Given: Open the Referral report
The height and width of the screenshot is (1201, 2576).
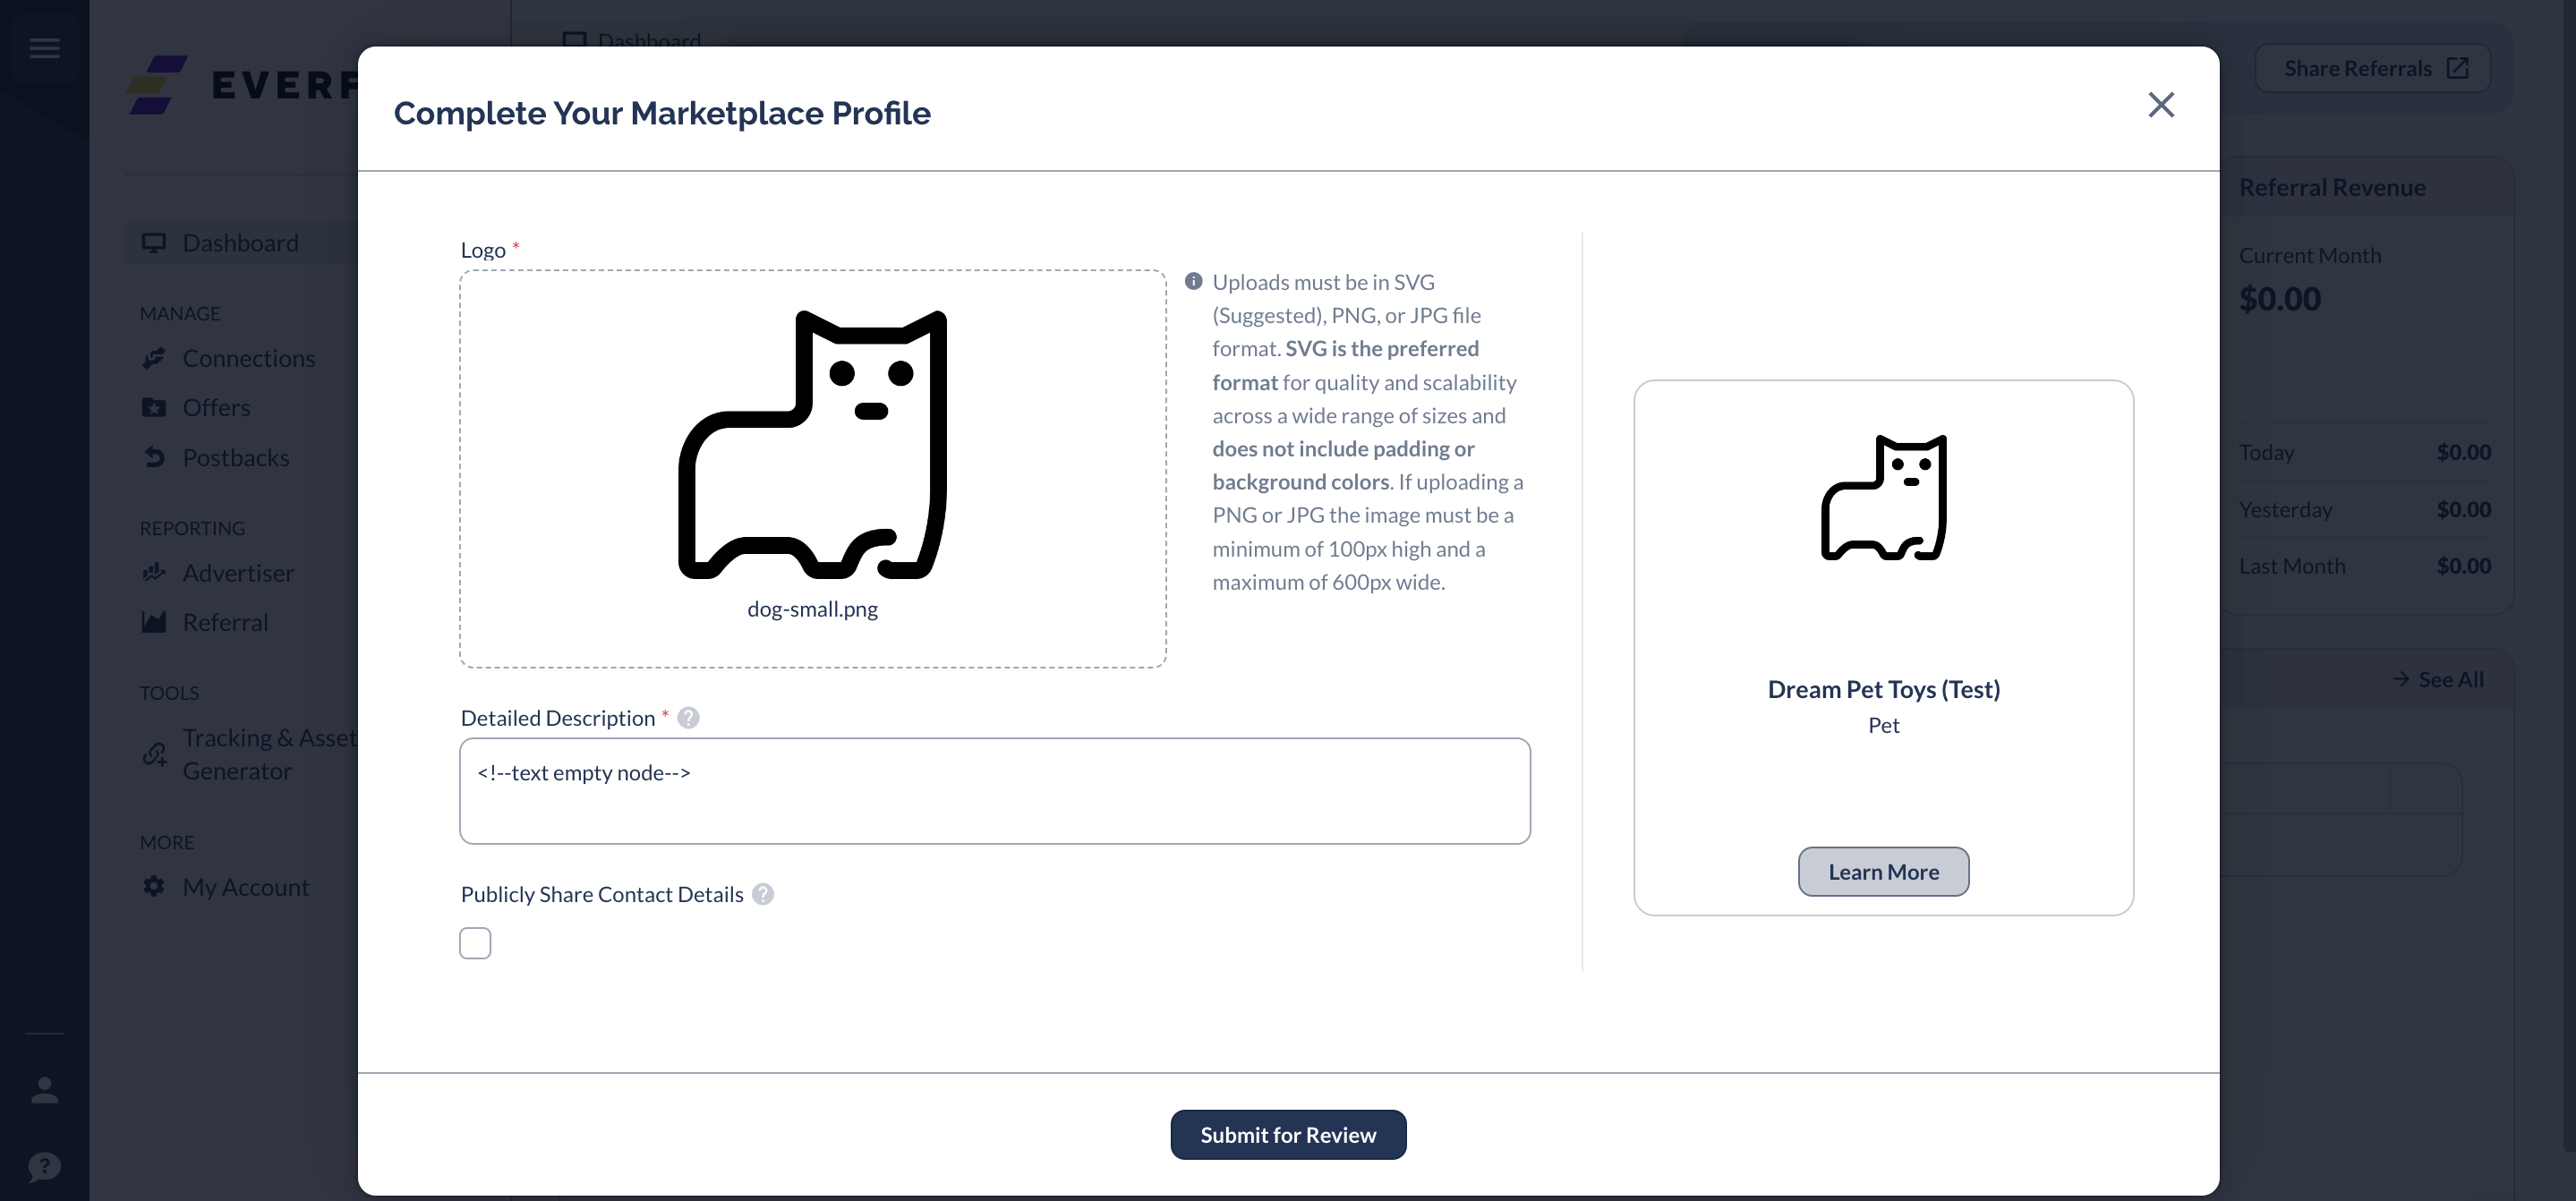Looking at the screenshot, I should (225, 622).
